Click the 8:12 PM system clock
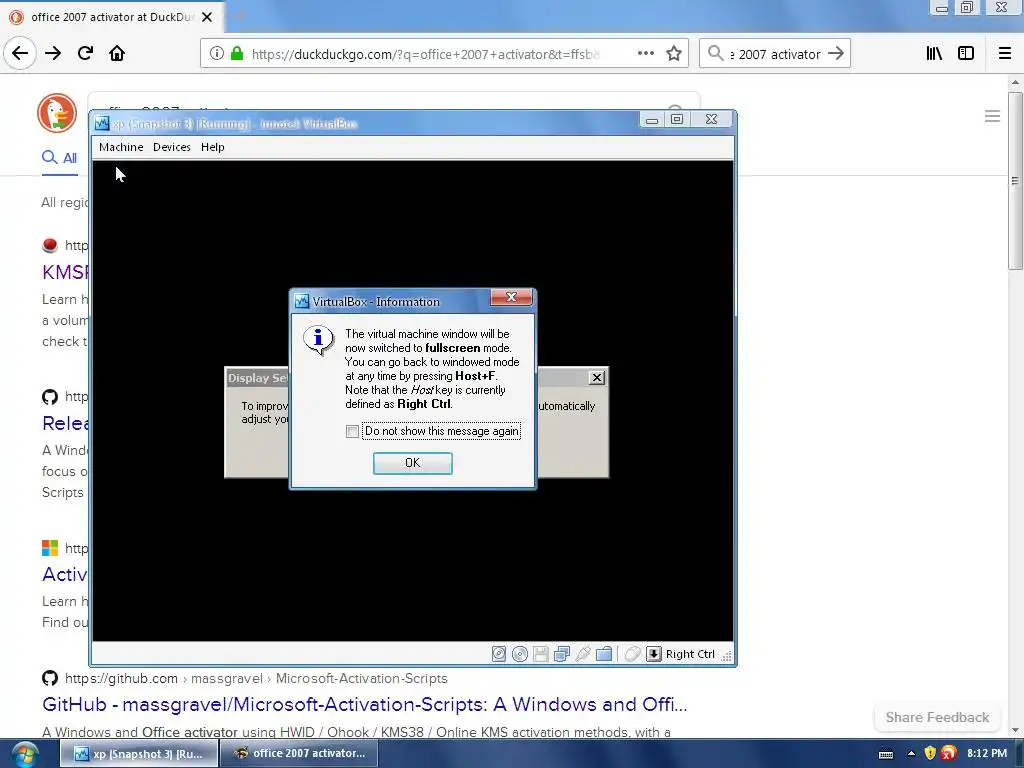The height and width of the screenshot is (768, 1024). tap(987, 754)
